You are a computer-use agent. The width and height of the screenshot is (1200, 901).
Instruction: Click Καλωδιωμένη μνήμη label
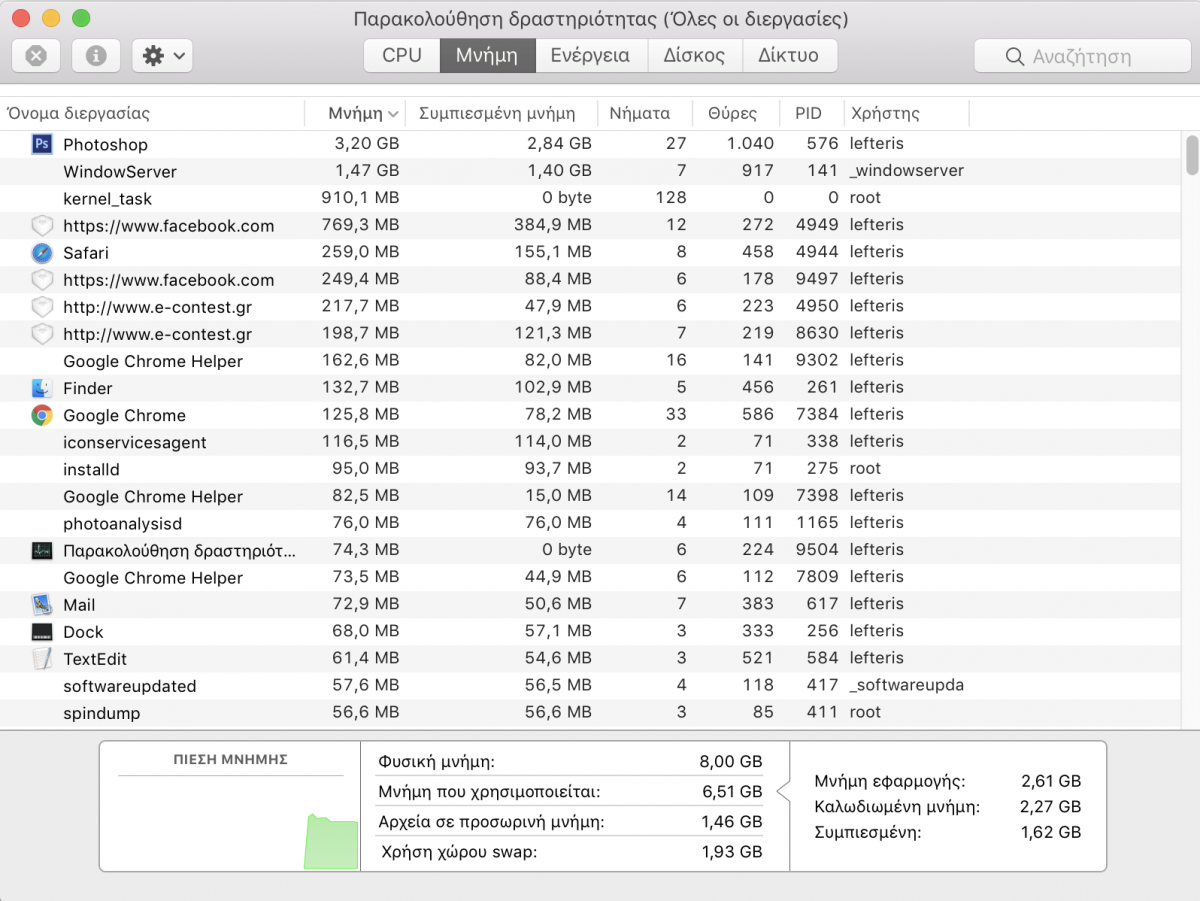(x=897, y=807)
